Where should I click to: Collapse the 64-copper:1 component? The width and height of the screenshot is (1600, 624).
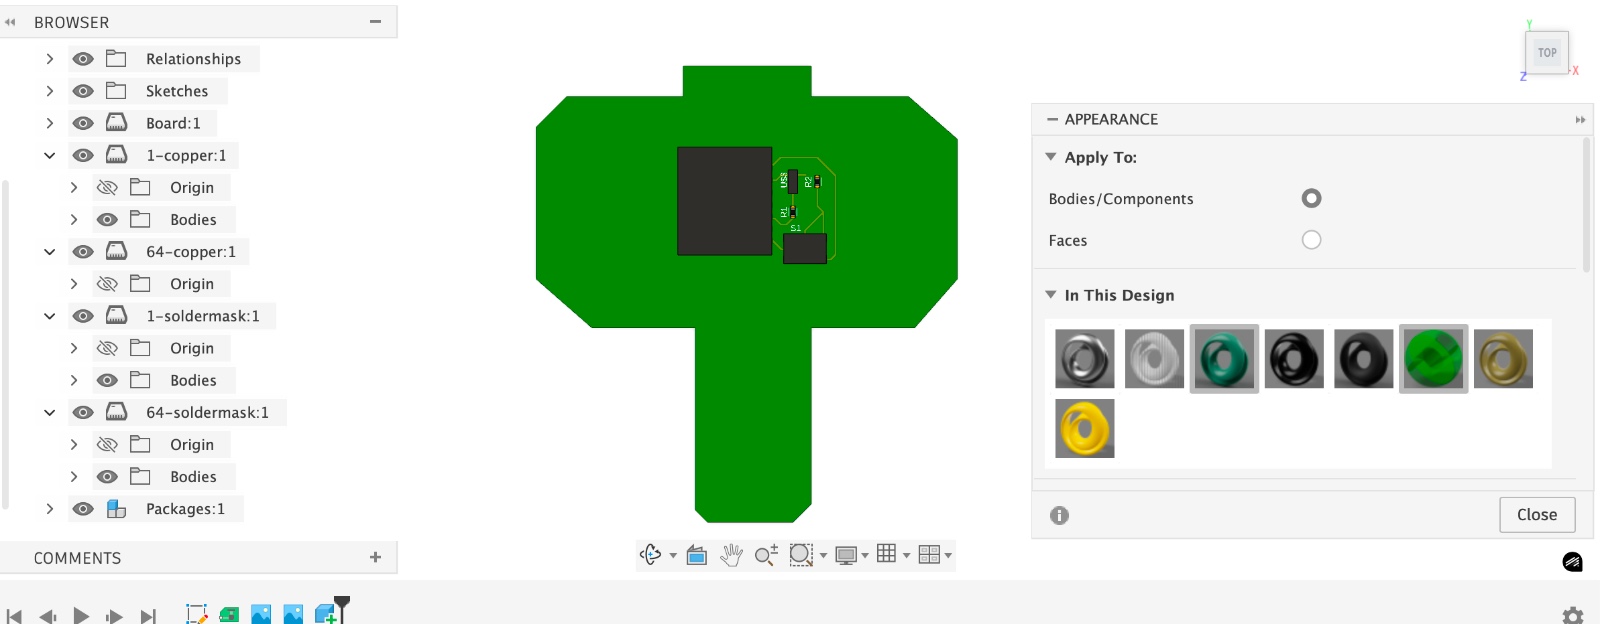(49, 252)
